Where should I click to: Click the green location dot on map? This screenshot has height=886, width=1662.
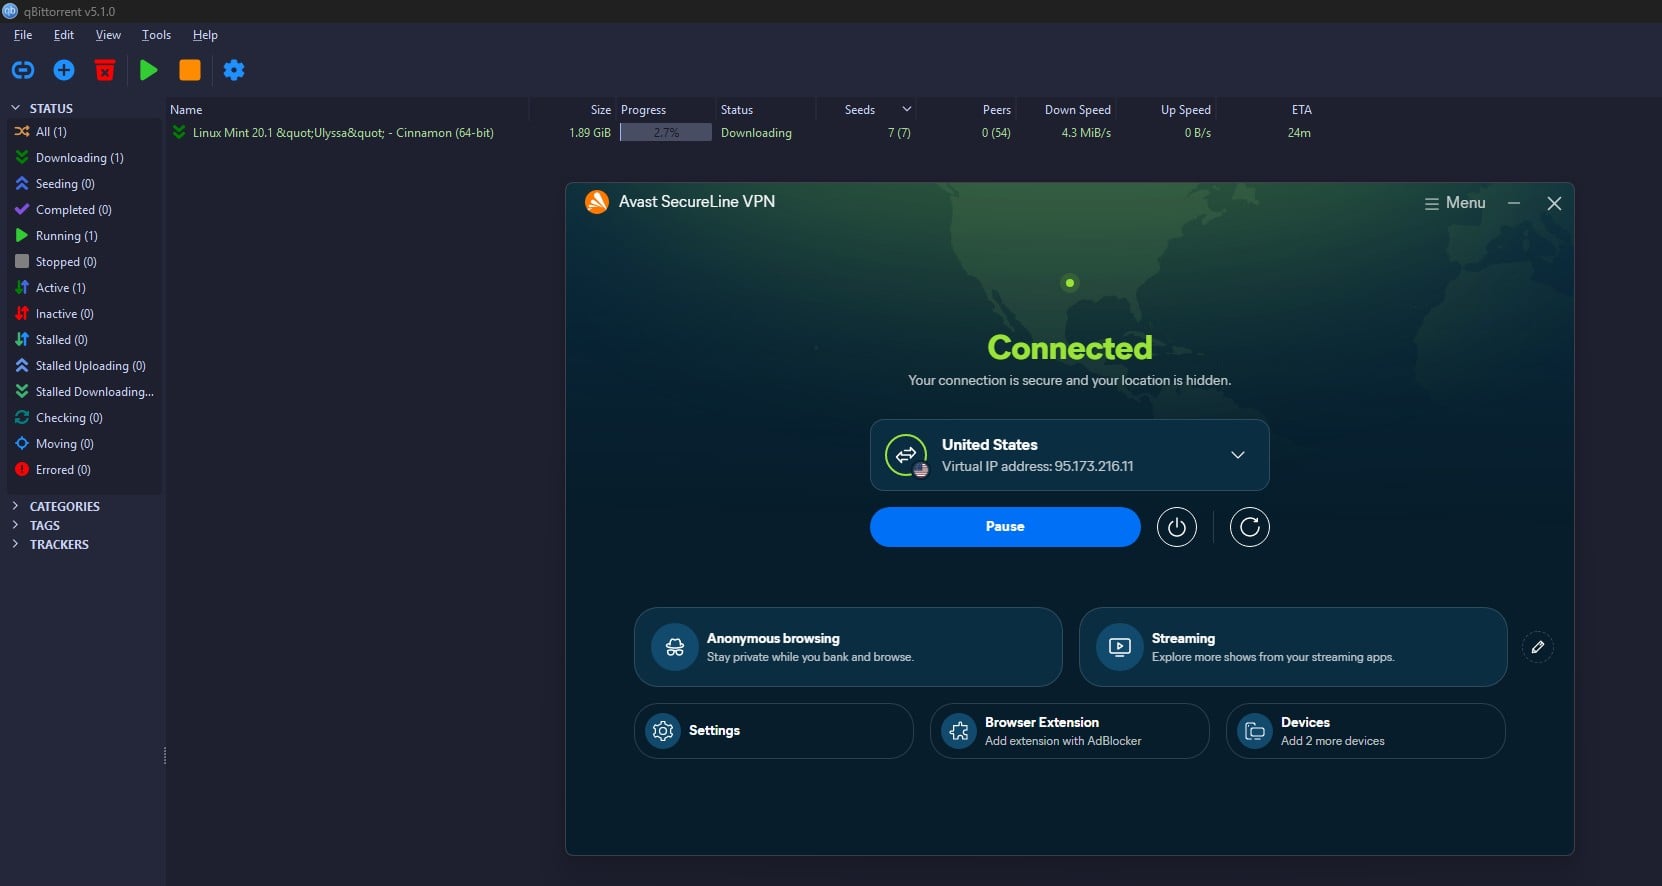1070,283
